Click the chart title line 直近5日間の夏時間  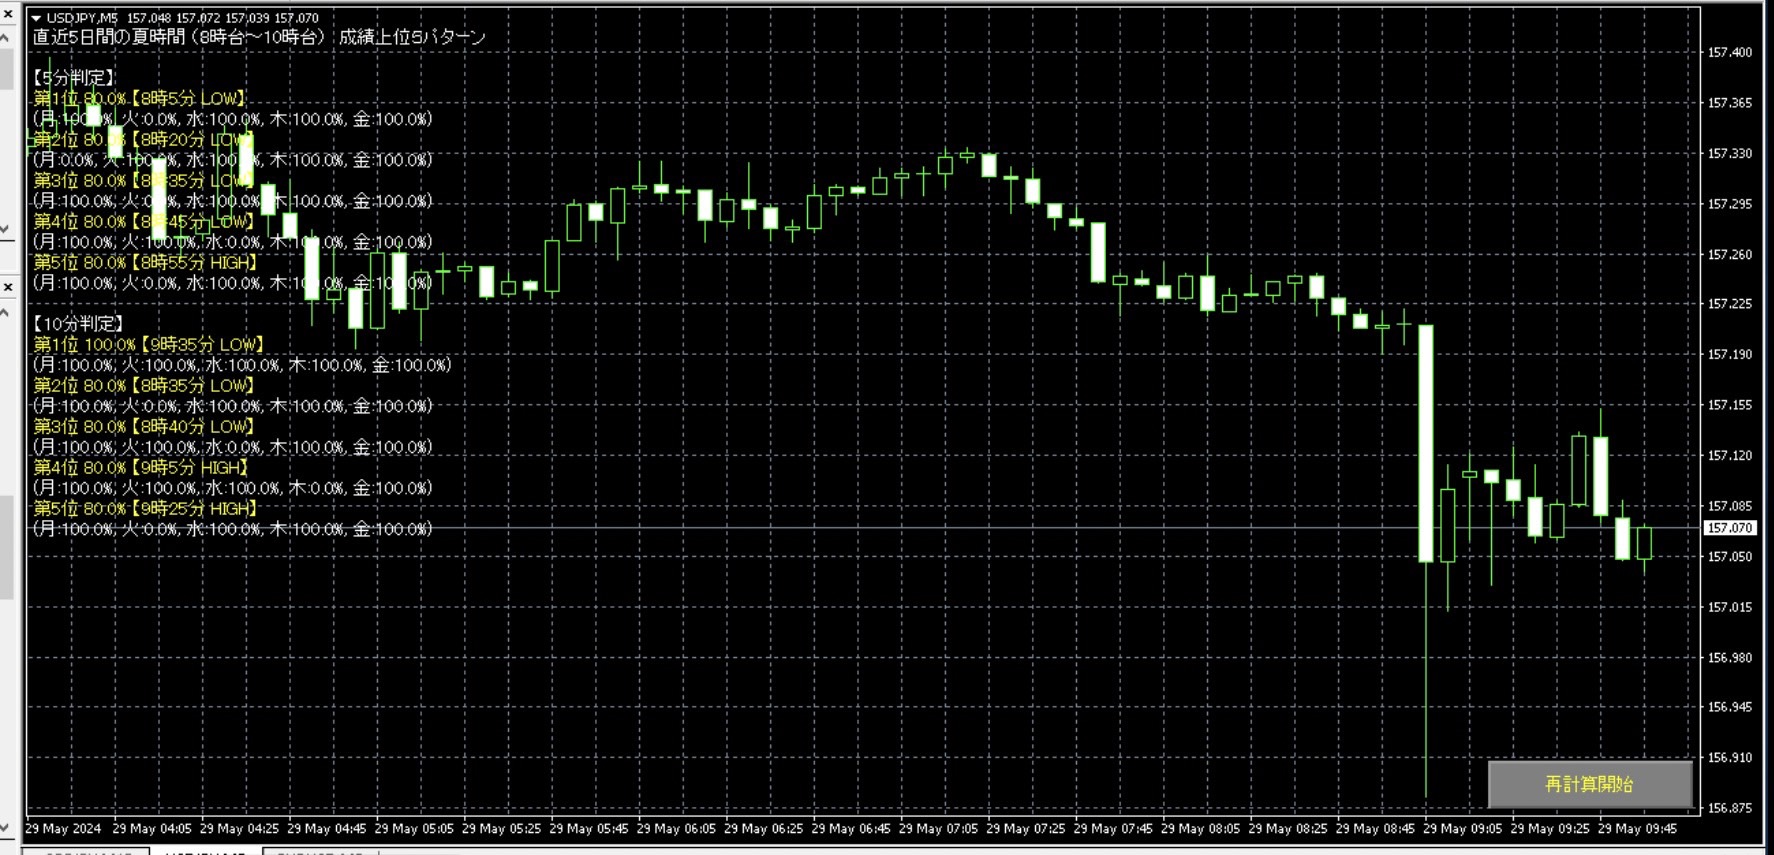pyautogui.click(x=259, y=38)
